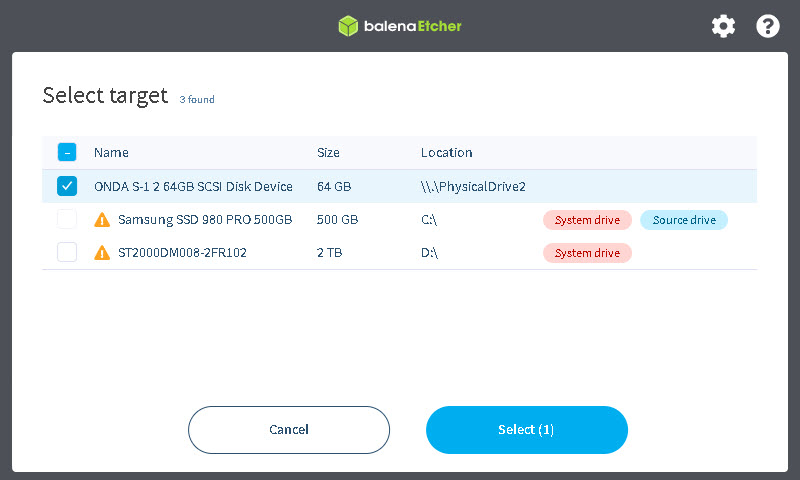The height and width of the screenshot is (480, 800).
Task: Click the balenaEtcher cube logo
Action: point(348,26)
